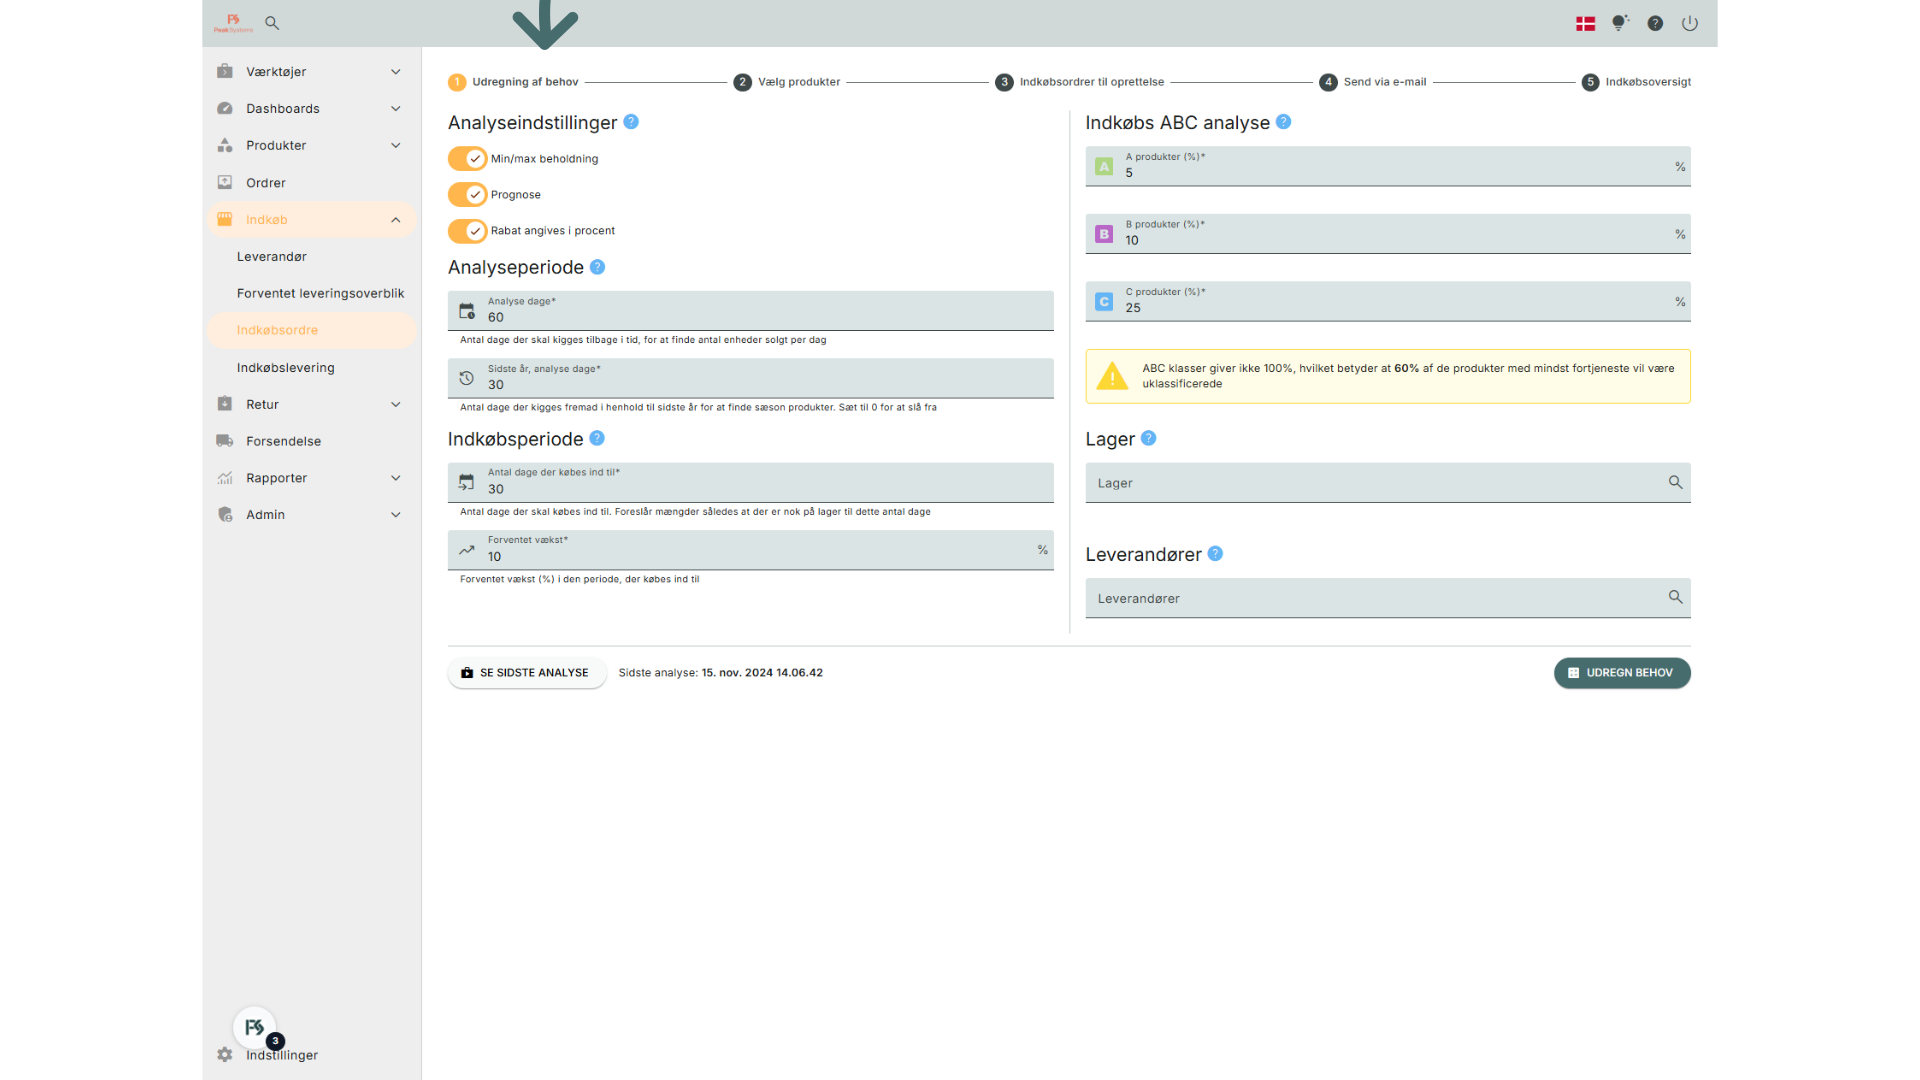Open Forventet leveringsoverblik submenu item
Viewport: 1920px width, 1080px height.
coord(312,293)
